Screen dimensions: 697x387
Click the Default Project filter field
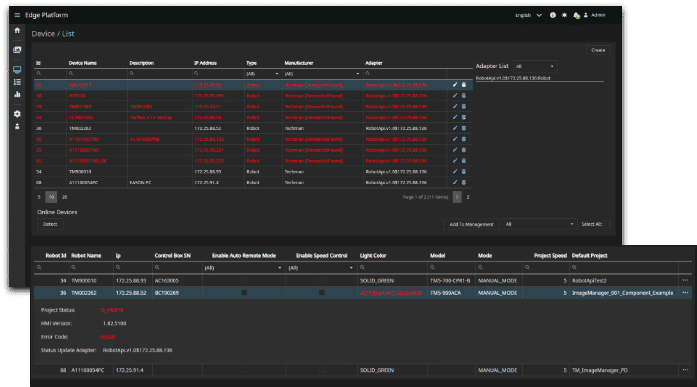coord(623,268)
